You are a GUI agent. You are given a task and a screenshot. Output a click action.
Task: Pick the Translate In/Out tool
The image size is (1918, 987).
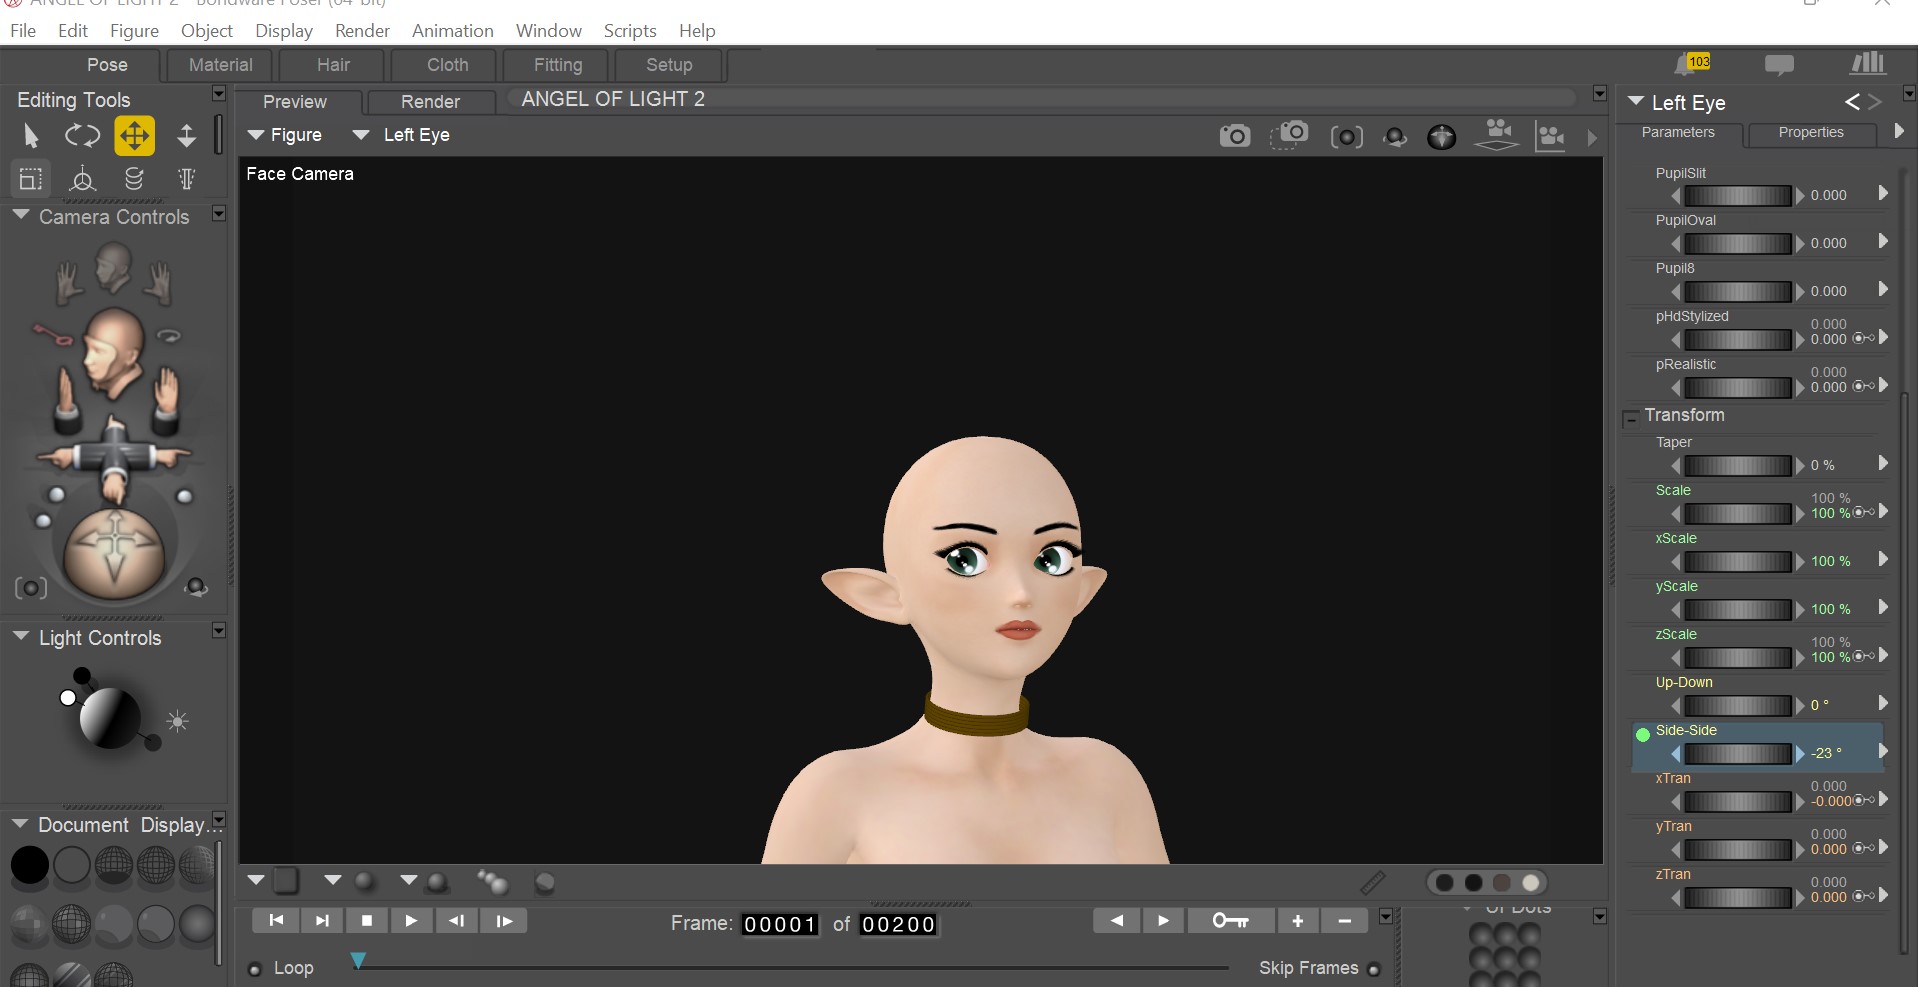(186, 135)
